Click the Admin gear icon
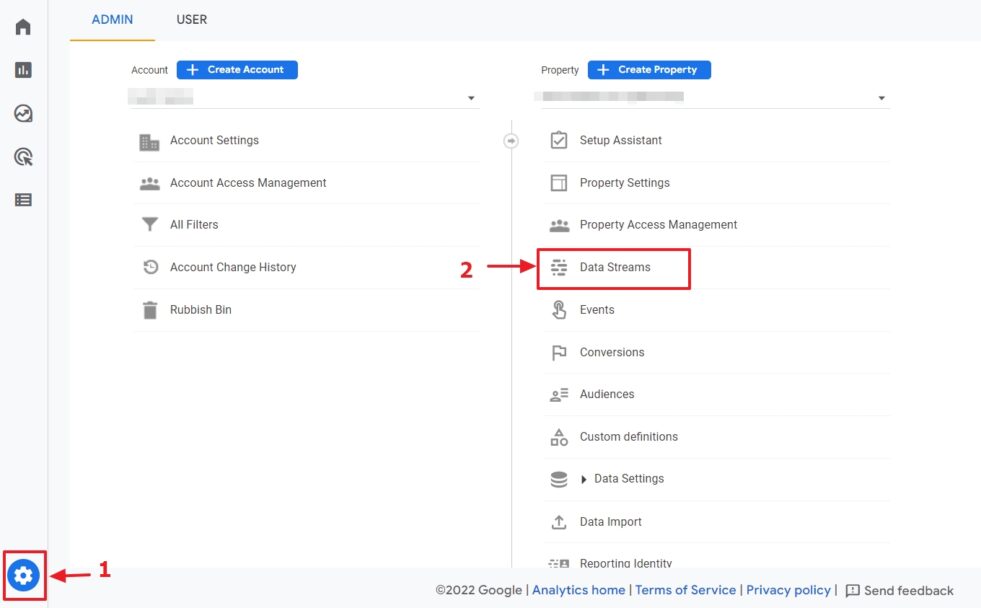Screen dimensions: 981x608 (24, 575)
